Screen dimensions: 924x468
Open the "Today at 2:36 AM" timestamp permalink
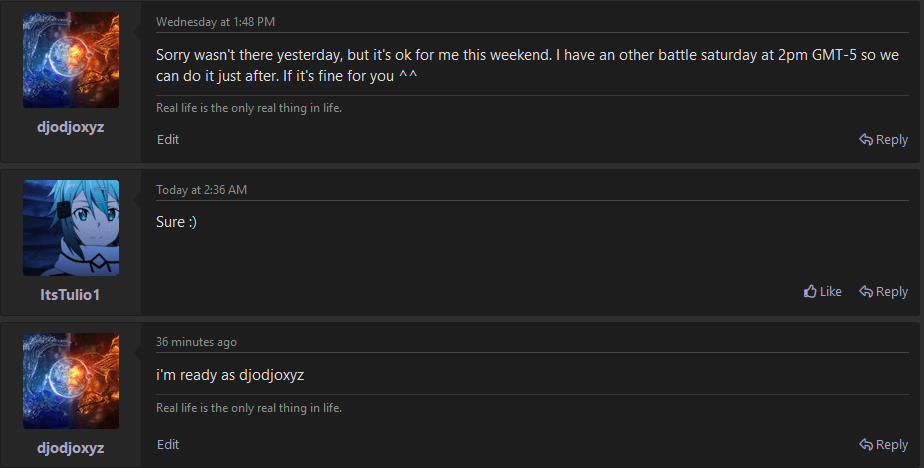coord(202,190)
